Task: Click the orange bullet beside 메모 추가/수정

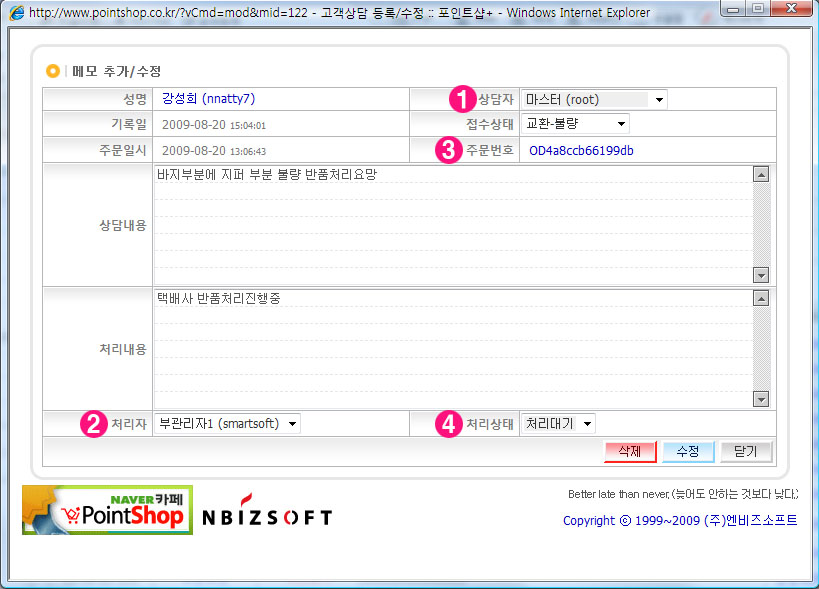Action: click(x=53, y=71)
